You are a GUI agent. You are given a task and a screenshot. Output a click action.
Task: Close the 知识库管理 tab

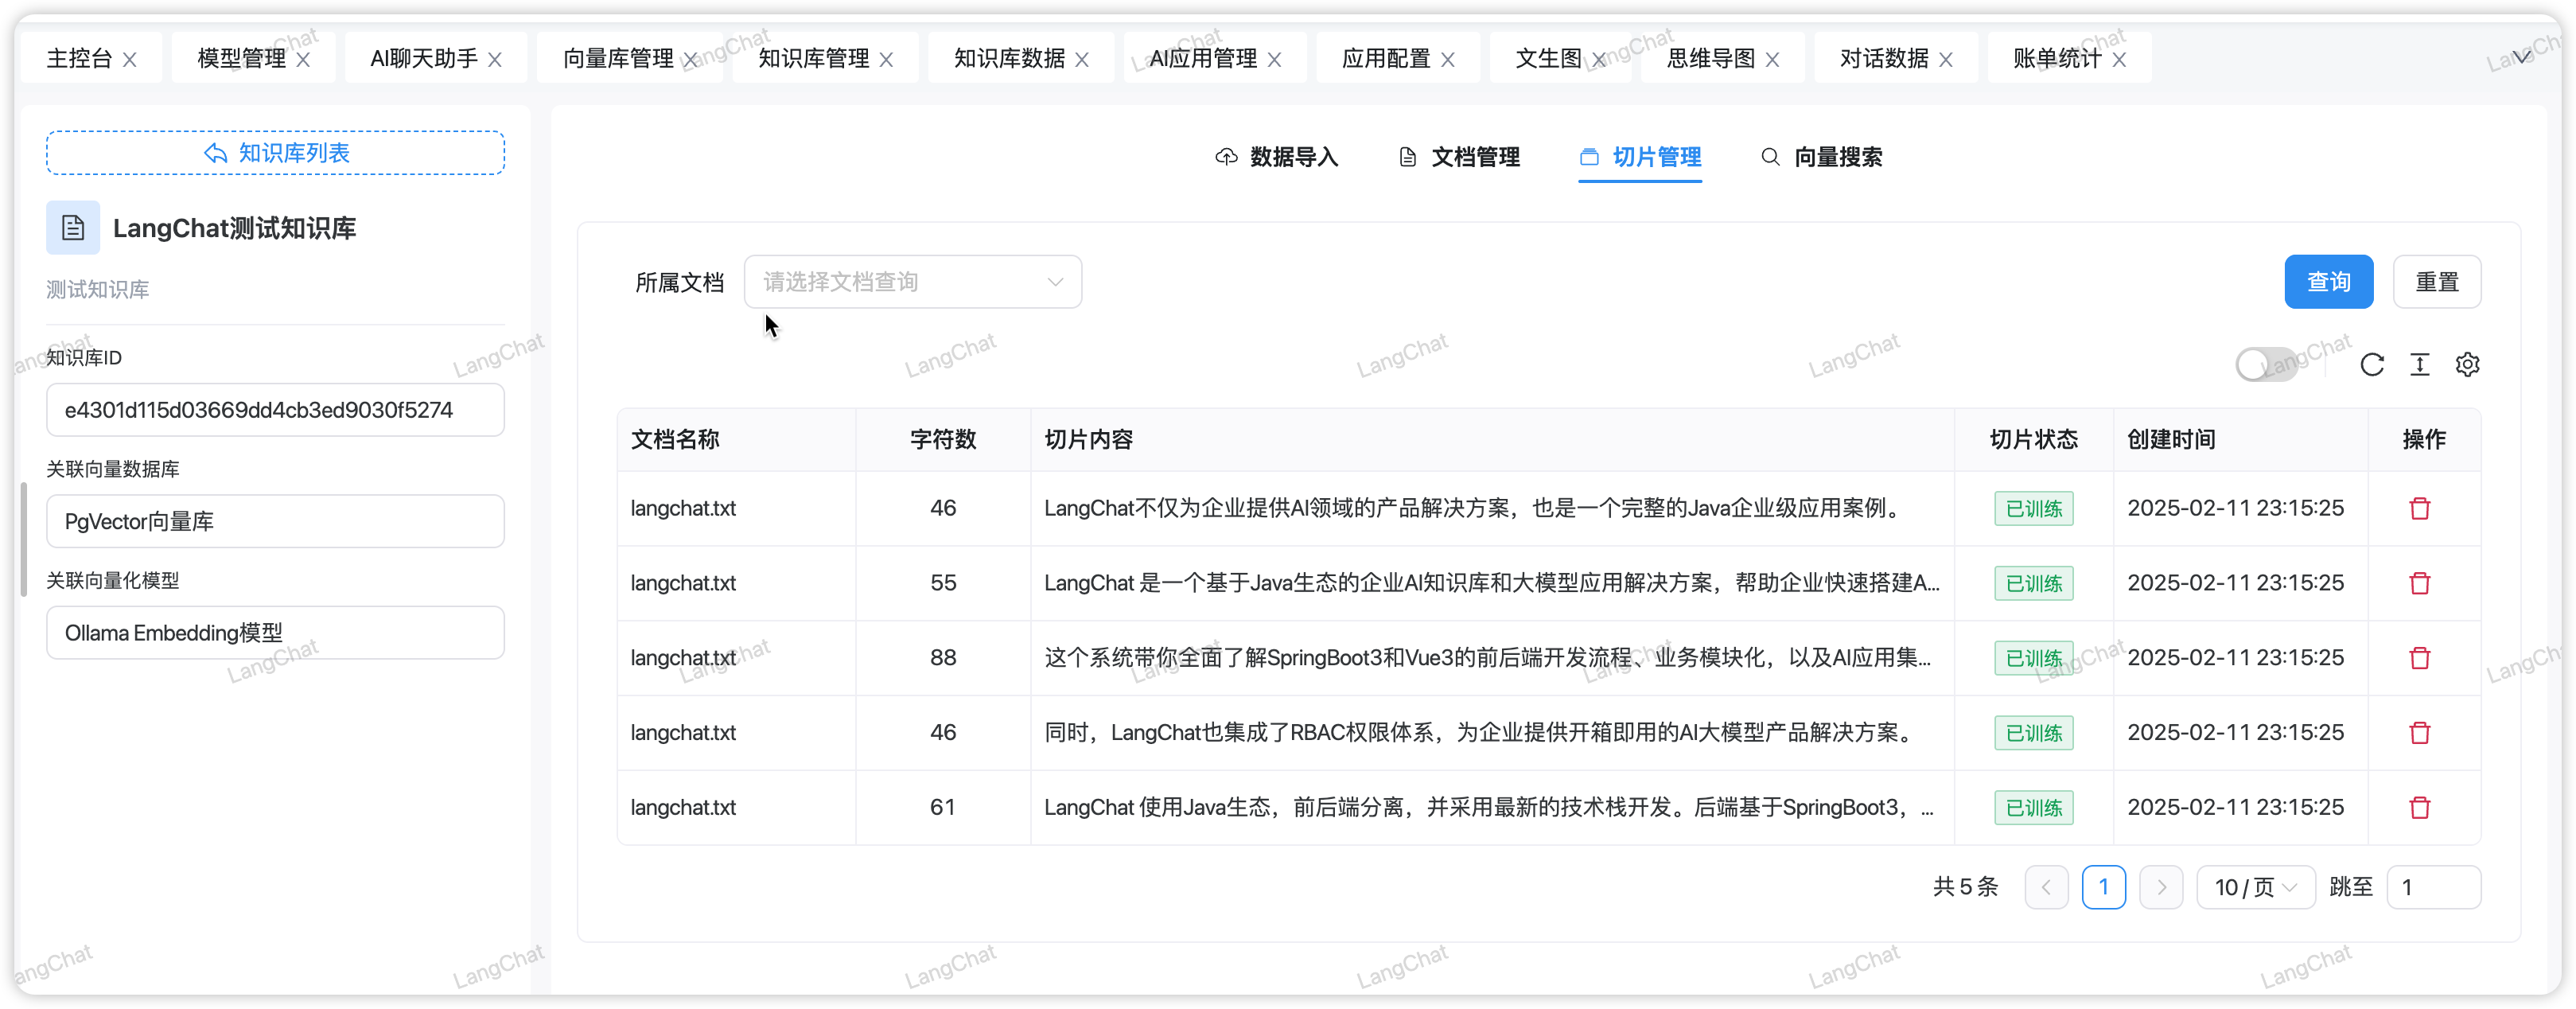click(x=886, y=60)
